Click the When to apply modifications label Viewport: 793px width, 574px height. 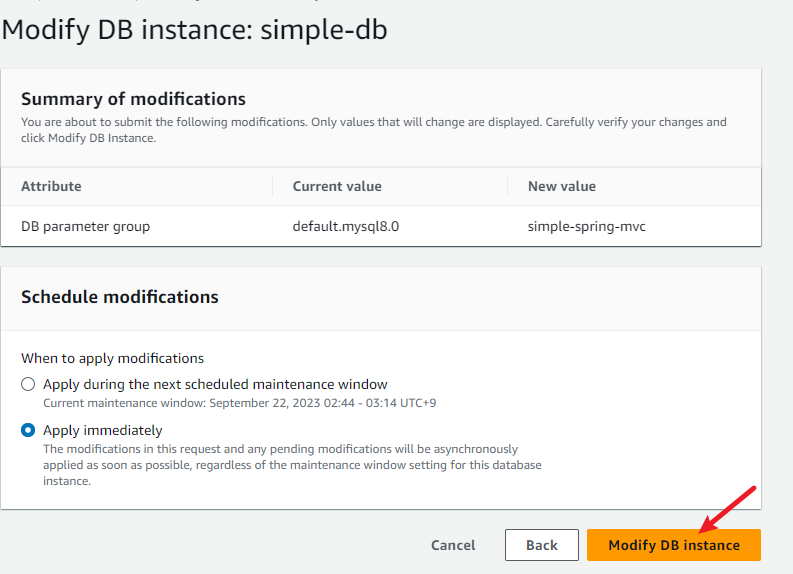112,358
